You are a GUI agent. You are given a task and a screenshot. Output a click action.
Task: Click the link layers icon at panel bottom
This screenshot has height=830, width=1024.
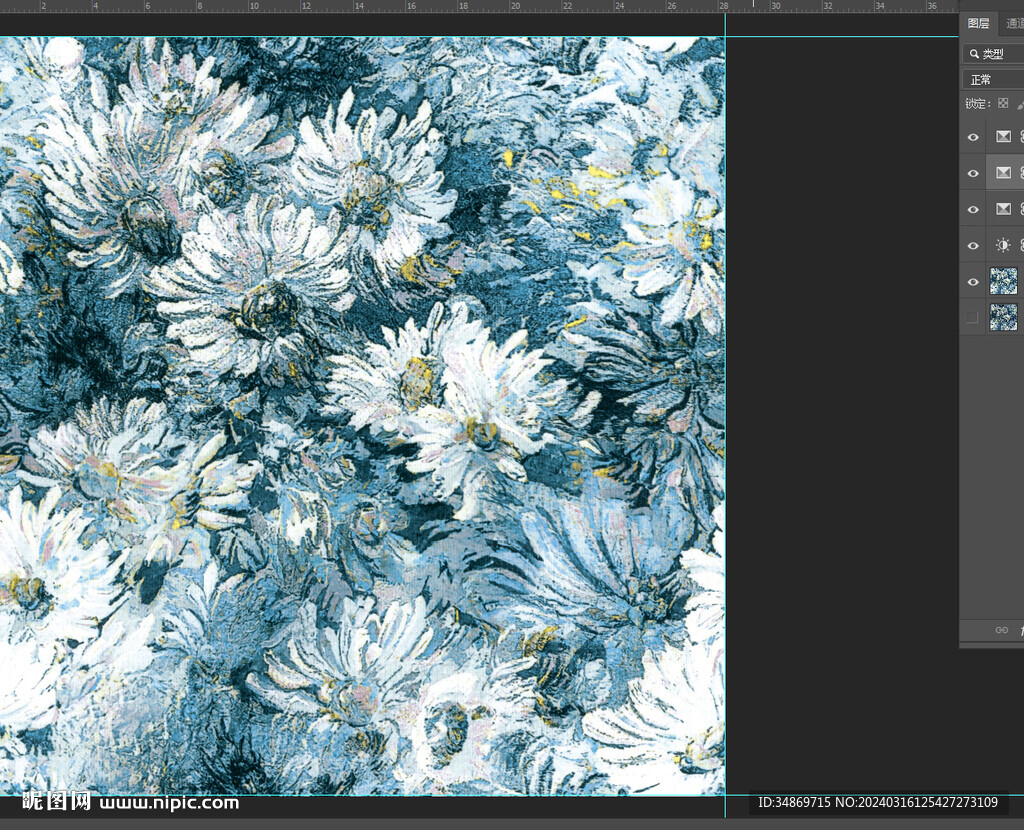tap(1001, 630)
